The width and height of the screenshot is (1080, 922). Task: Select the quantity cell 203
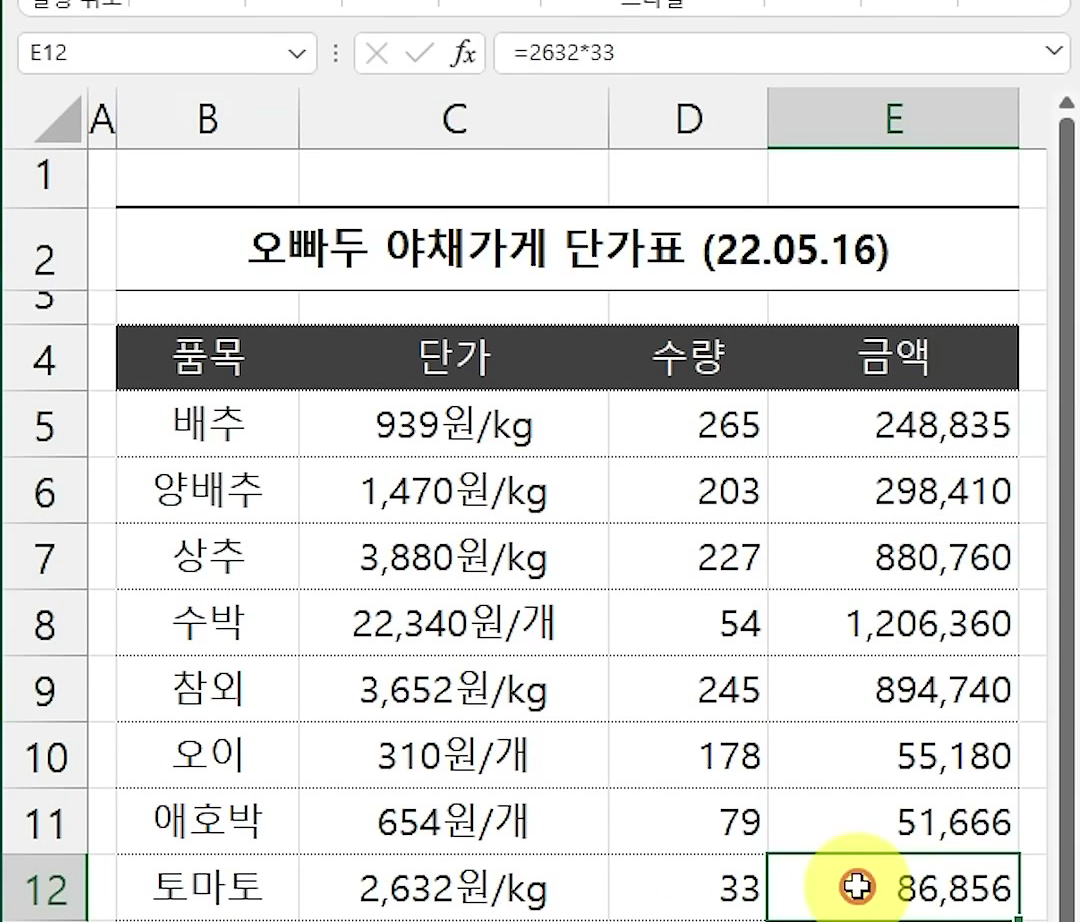point(688,490)
